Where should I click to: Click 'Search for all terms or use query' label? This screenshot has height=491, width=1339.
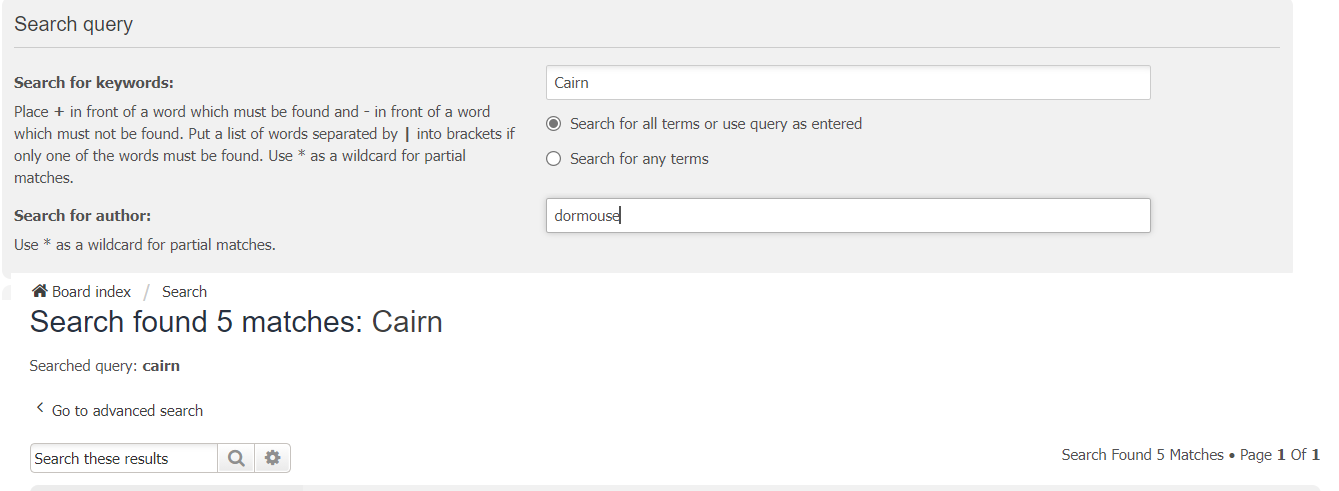pyautogui.click(x=716, y=124)
